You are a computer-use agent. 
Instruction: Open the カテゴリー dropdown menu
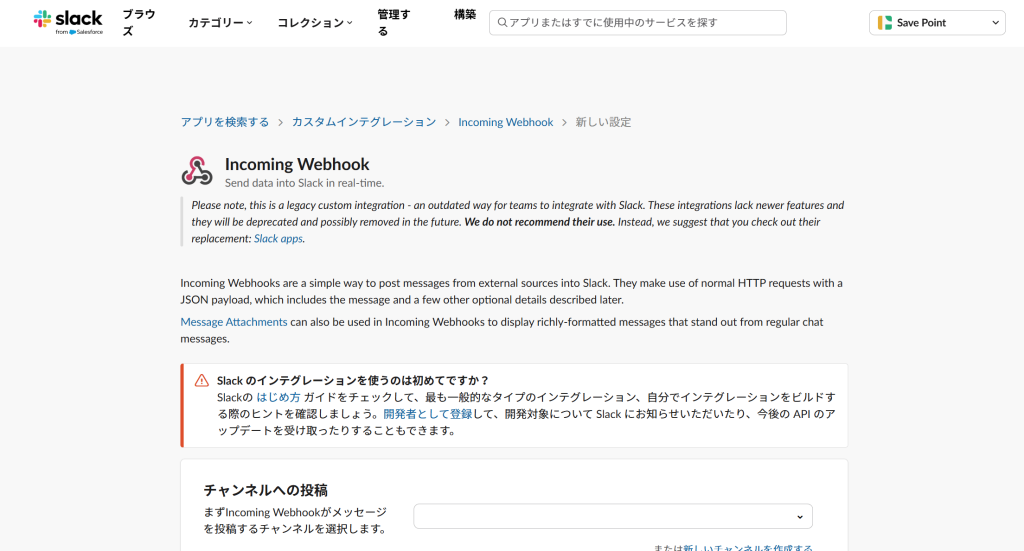220,22
